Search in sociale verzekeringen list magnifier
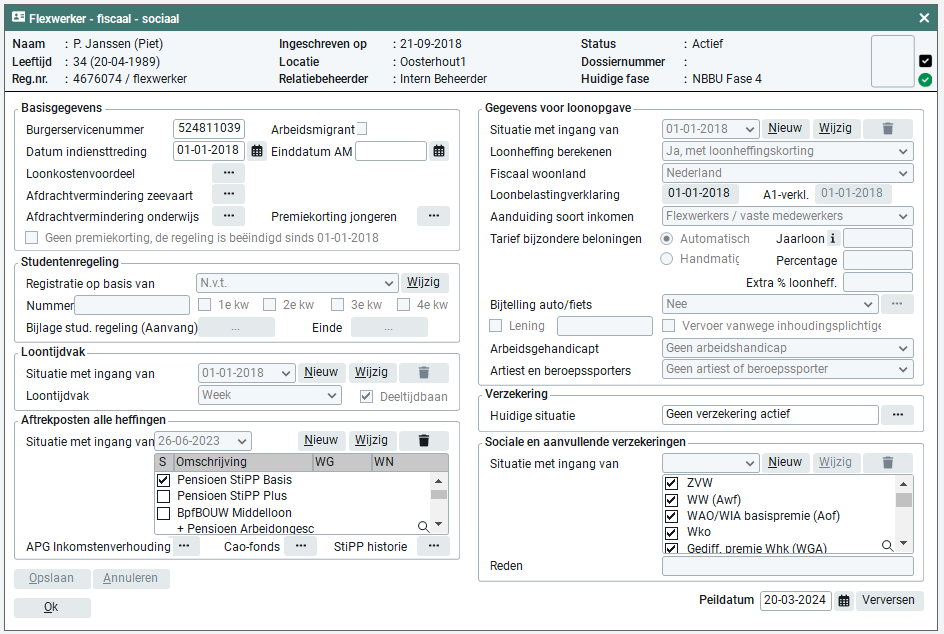 (x=887, y=545)
